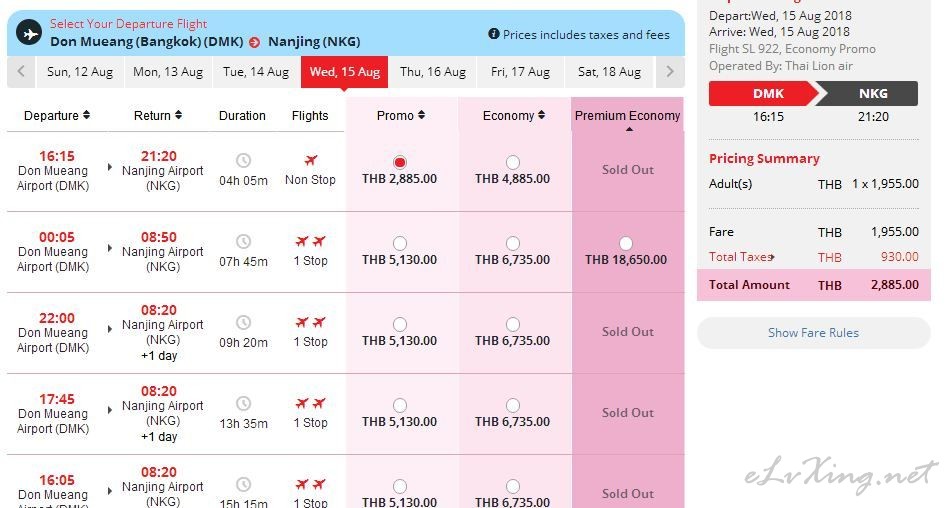The image size is (949, 508).
Task: Click the 1 Stop planes icon for the 17:45 flight
Action: 310,403
